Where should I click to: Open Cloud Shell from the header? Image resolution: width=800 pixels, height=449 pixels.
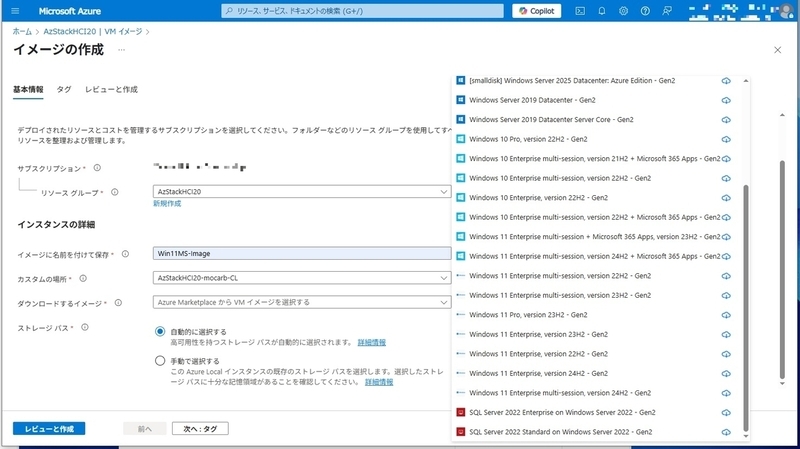pos(580,11)
